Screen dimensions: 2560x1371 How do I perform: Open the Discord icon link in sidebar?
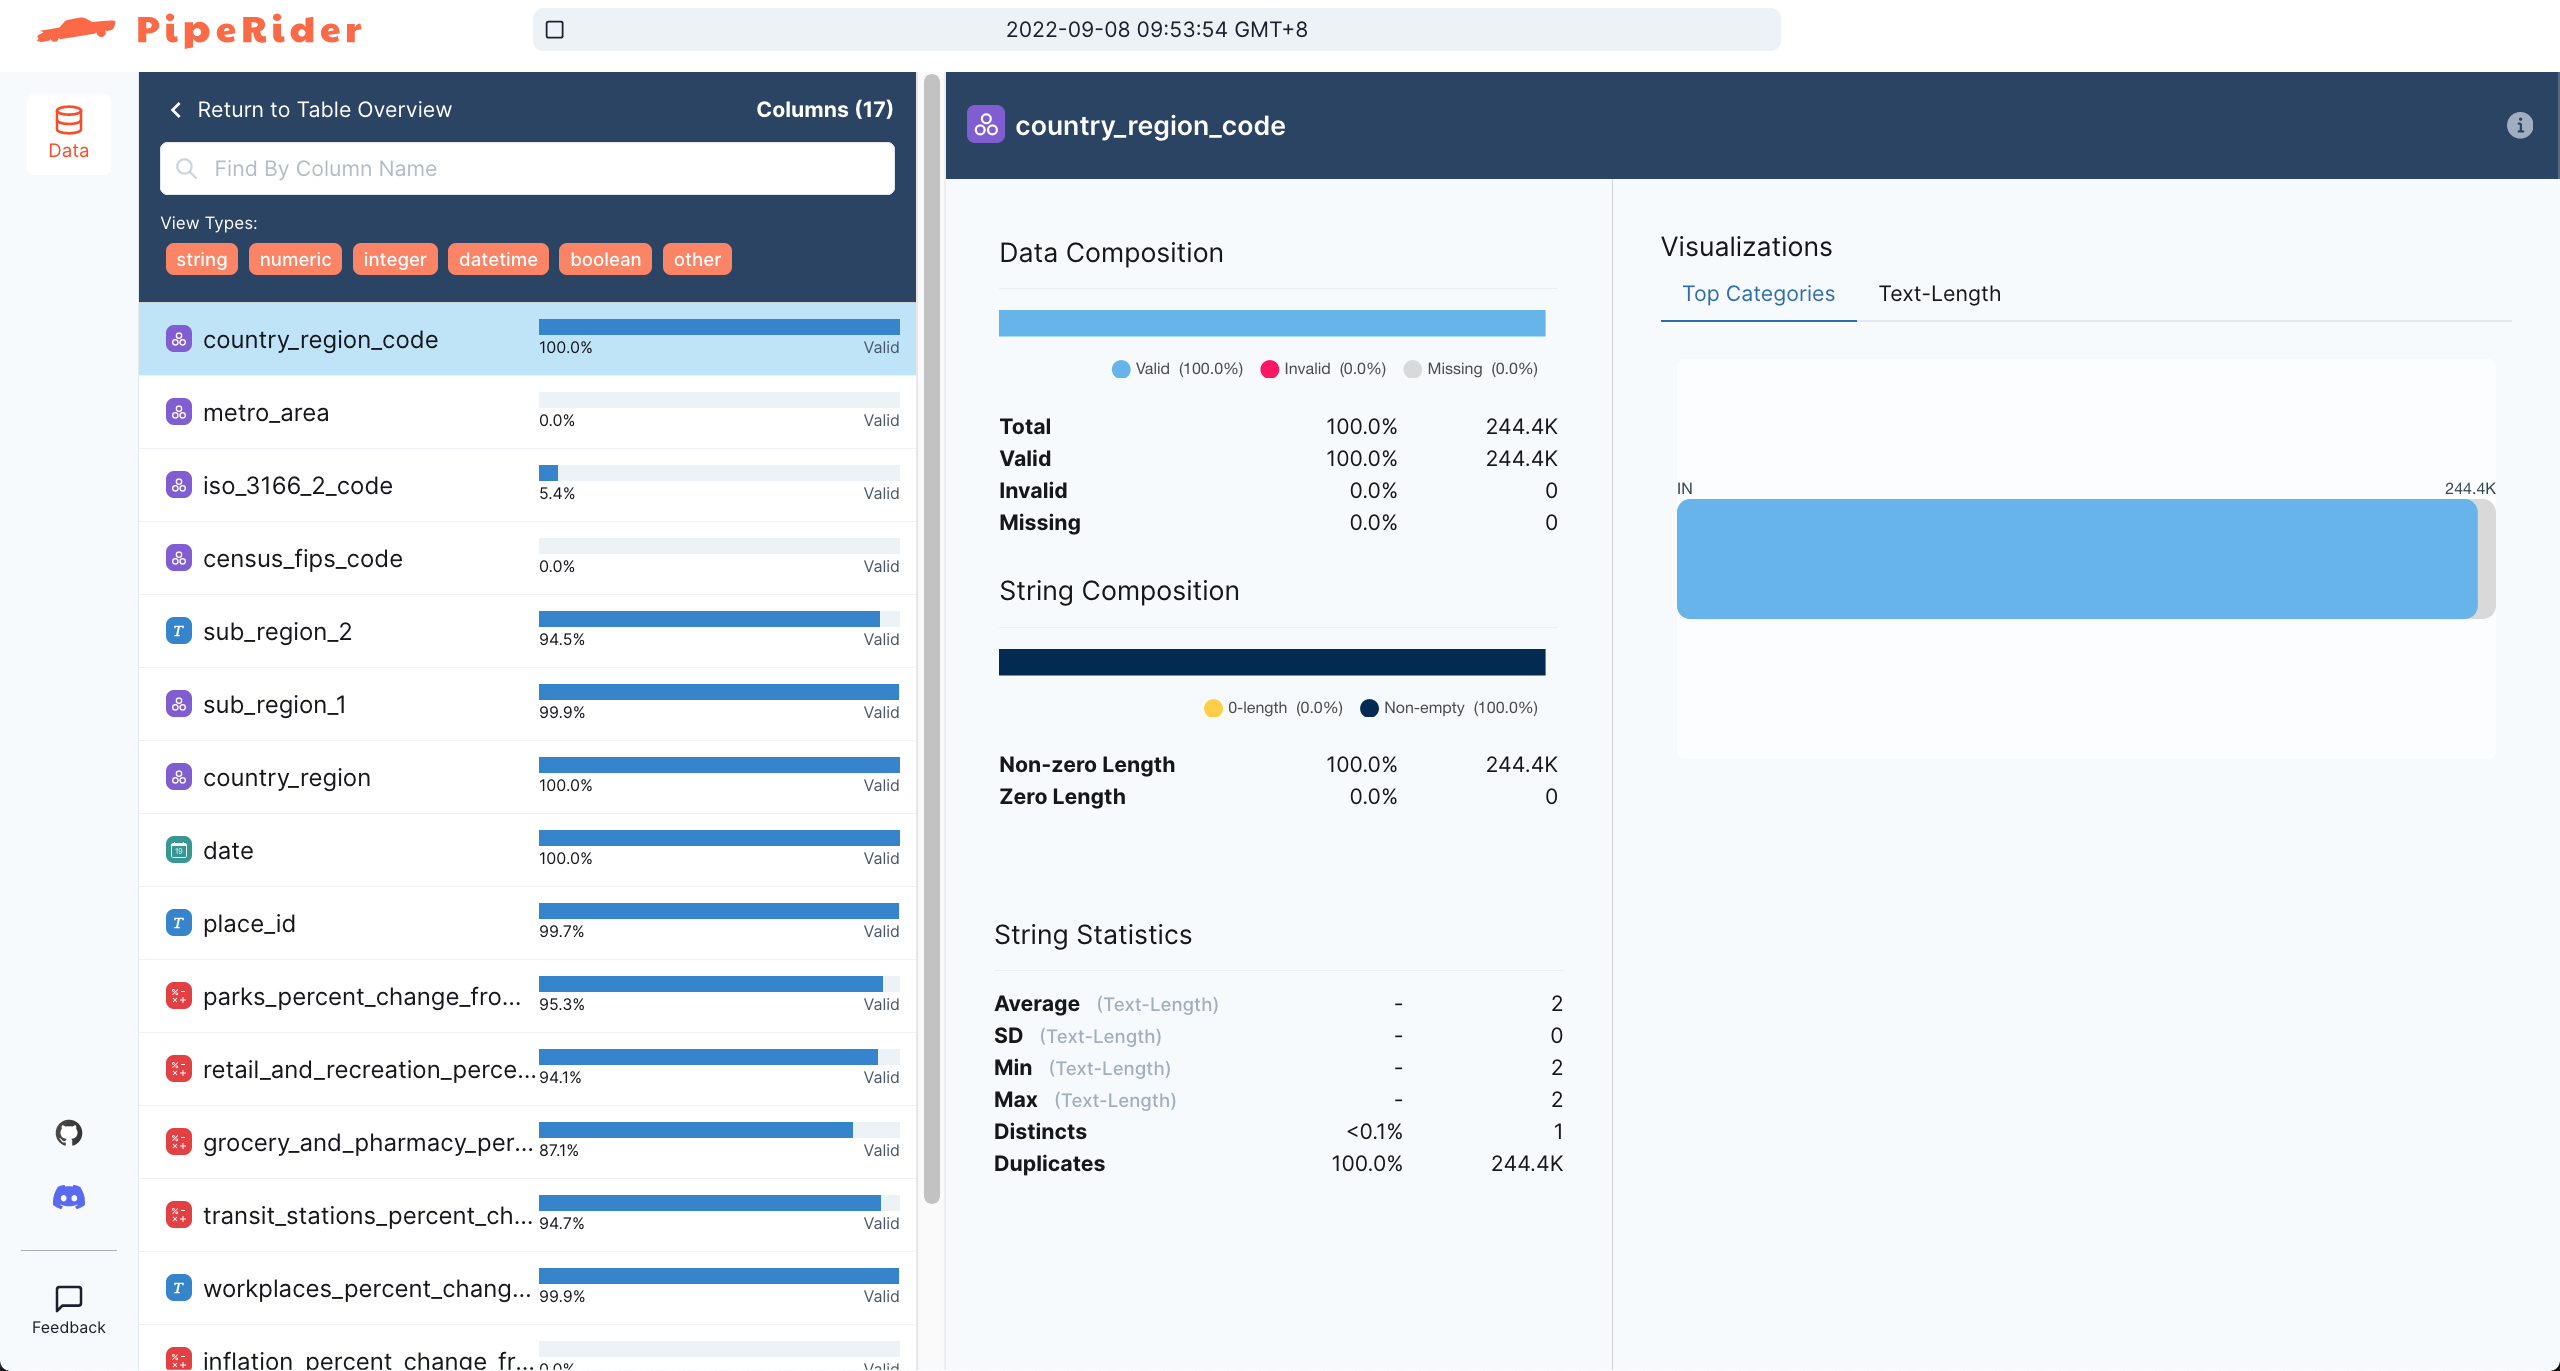[68, 1197]
